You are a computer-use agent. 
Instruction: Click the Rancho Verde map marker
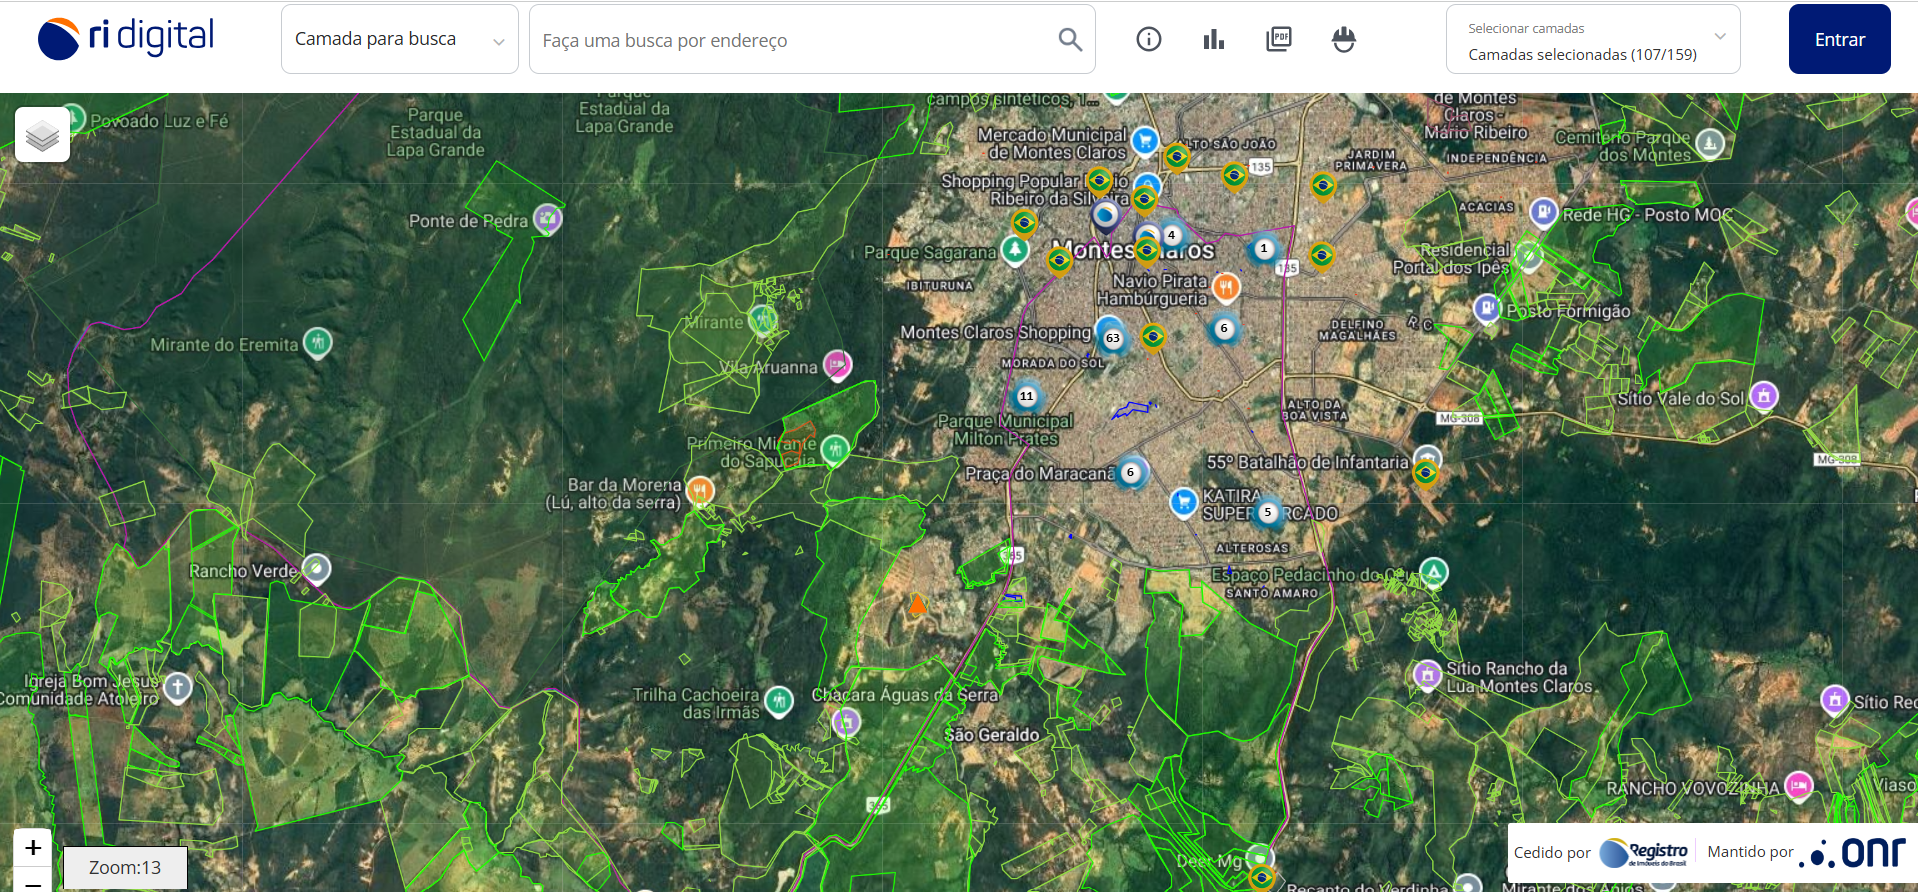(316, 569)
